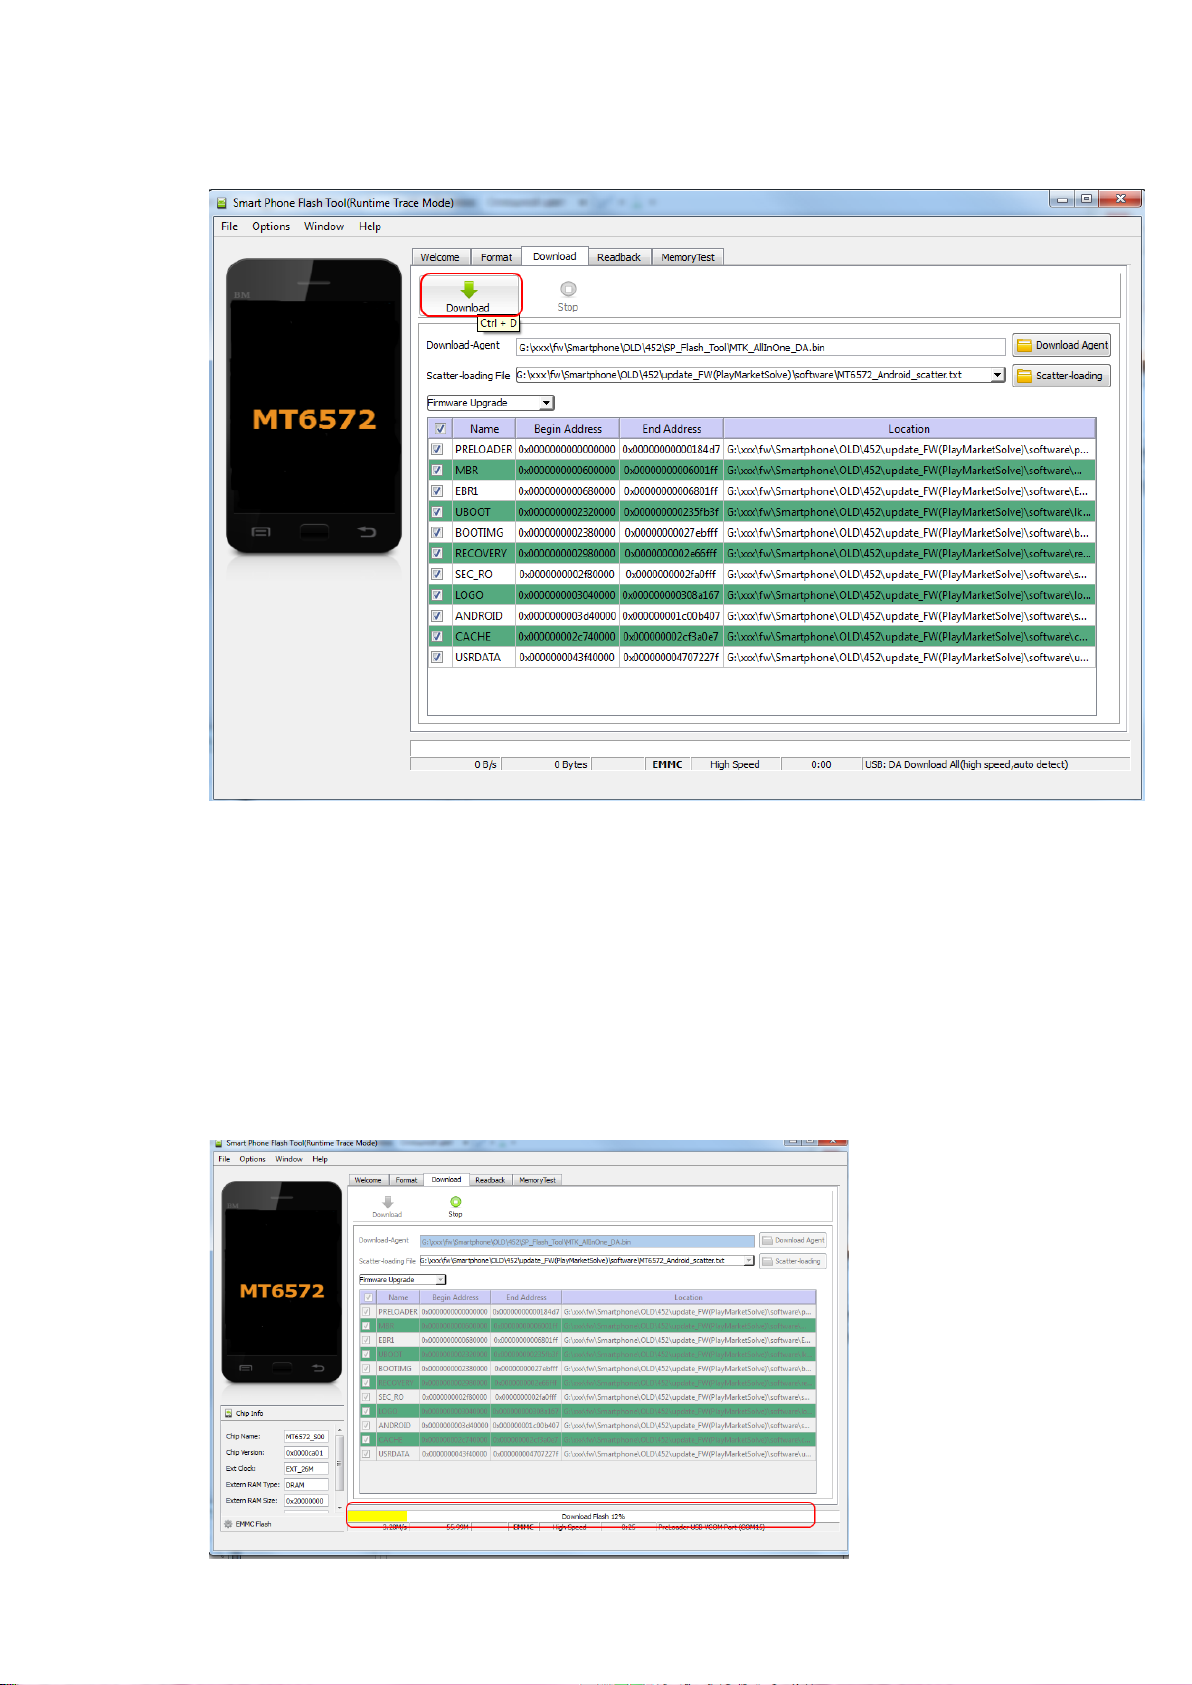Click the Extern RAM Type field DRAM

tap(306, 1485)
